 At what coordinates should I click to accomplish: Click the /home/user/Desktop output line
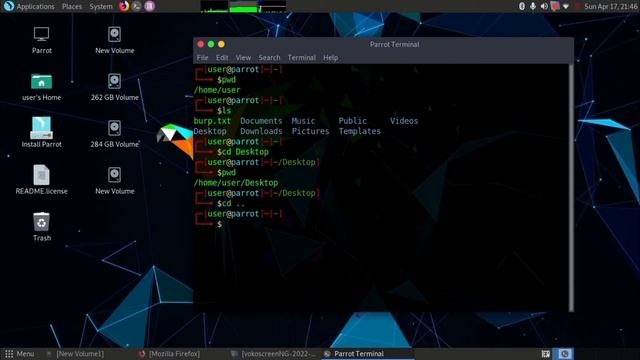tap(236, 183)
